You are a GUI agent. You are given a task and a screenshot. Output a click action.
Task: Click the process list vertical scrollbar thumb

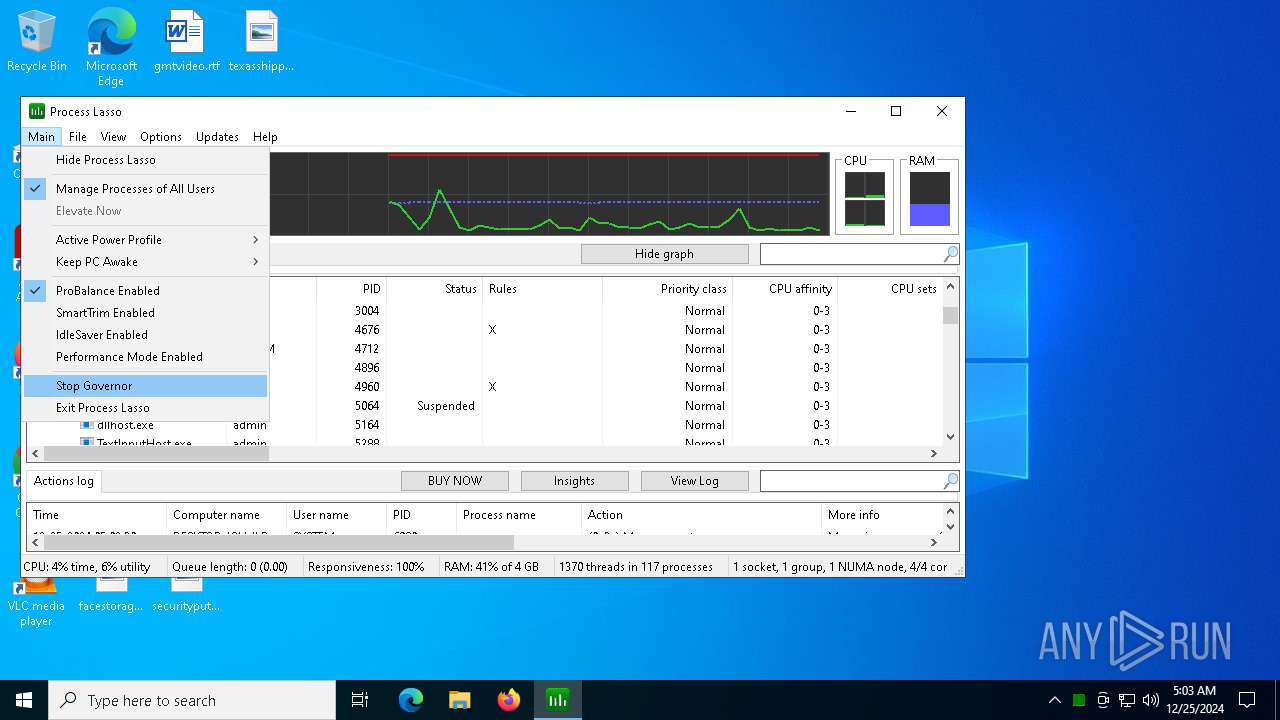[x=950, y=315]
